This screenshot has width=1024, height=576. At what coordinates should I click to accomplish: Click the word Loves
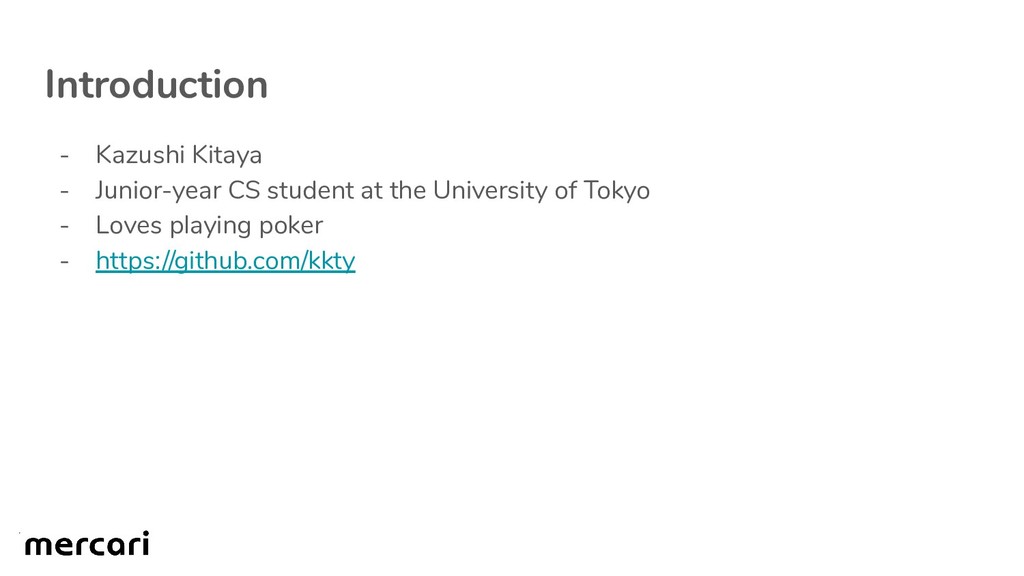(x=129, y=225)
